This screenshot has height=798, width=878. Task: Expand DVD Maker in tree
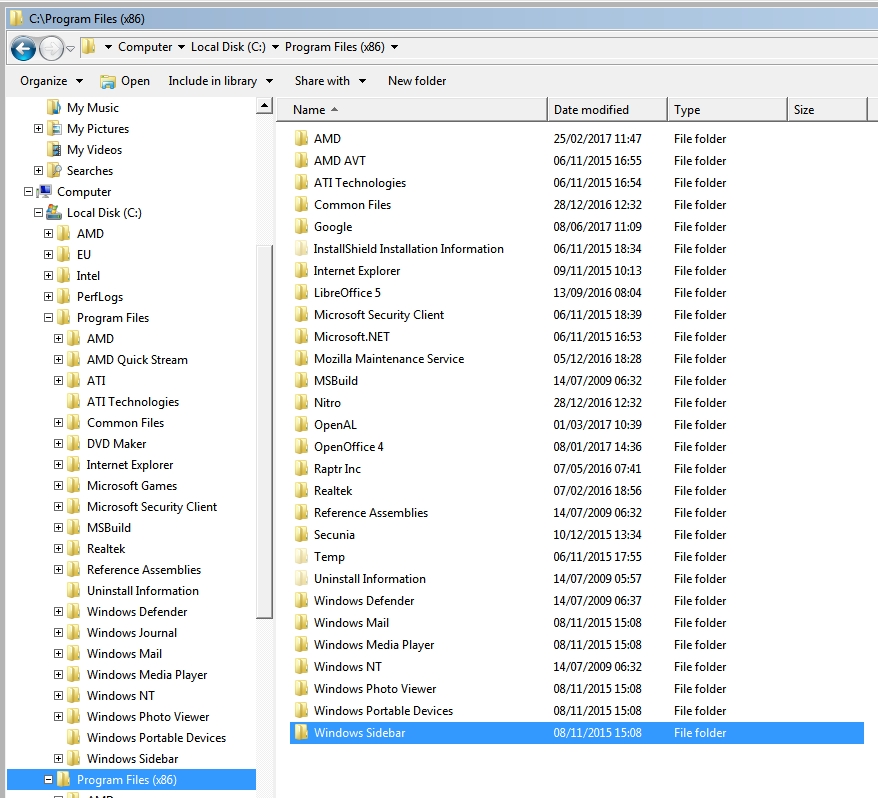(58, 444)
